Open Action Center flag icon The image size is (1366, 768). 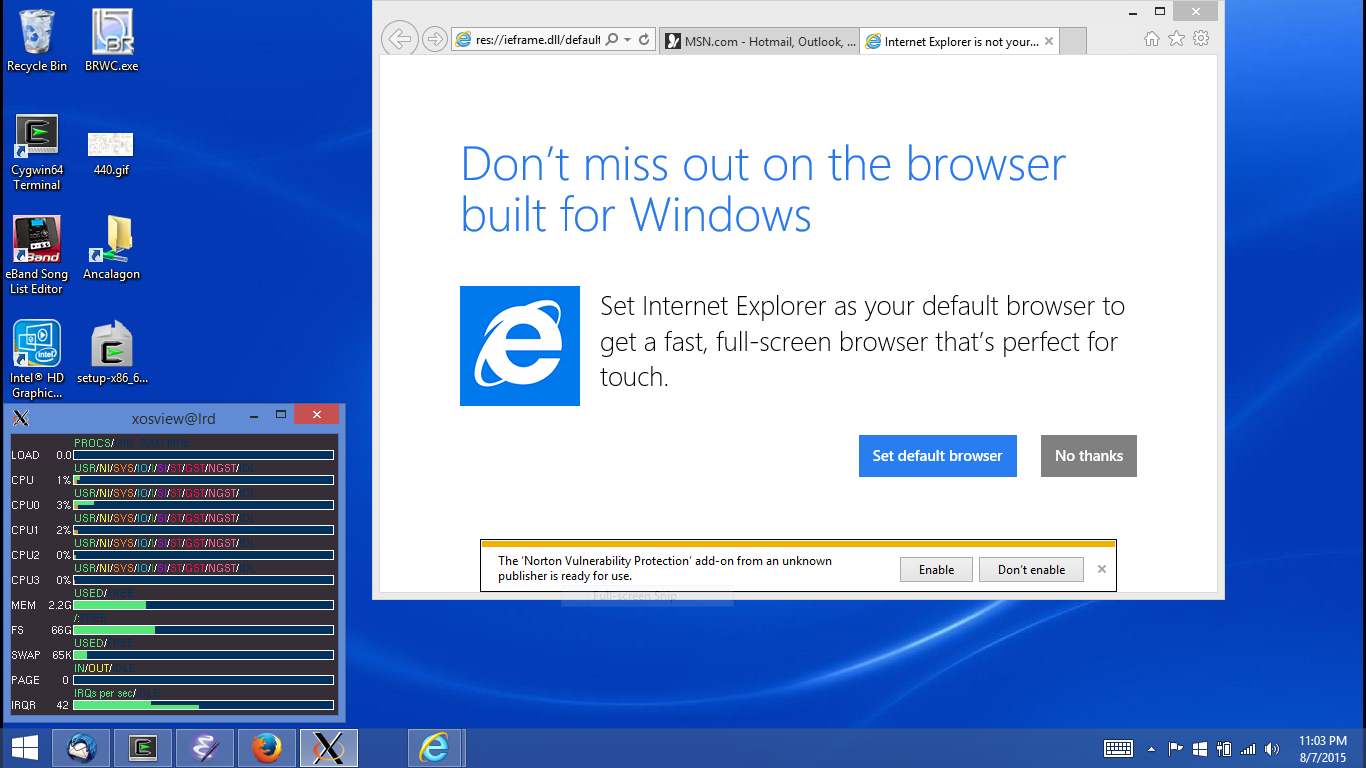click(1176, 748)
